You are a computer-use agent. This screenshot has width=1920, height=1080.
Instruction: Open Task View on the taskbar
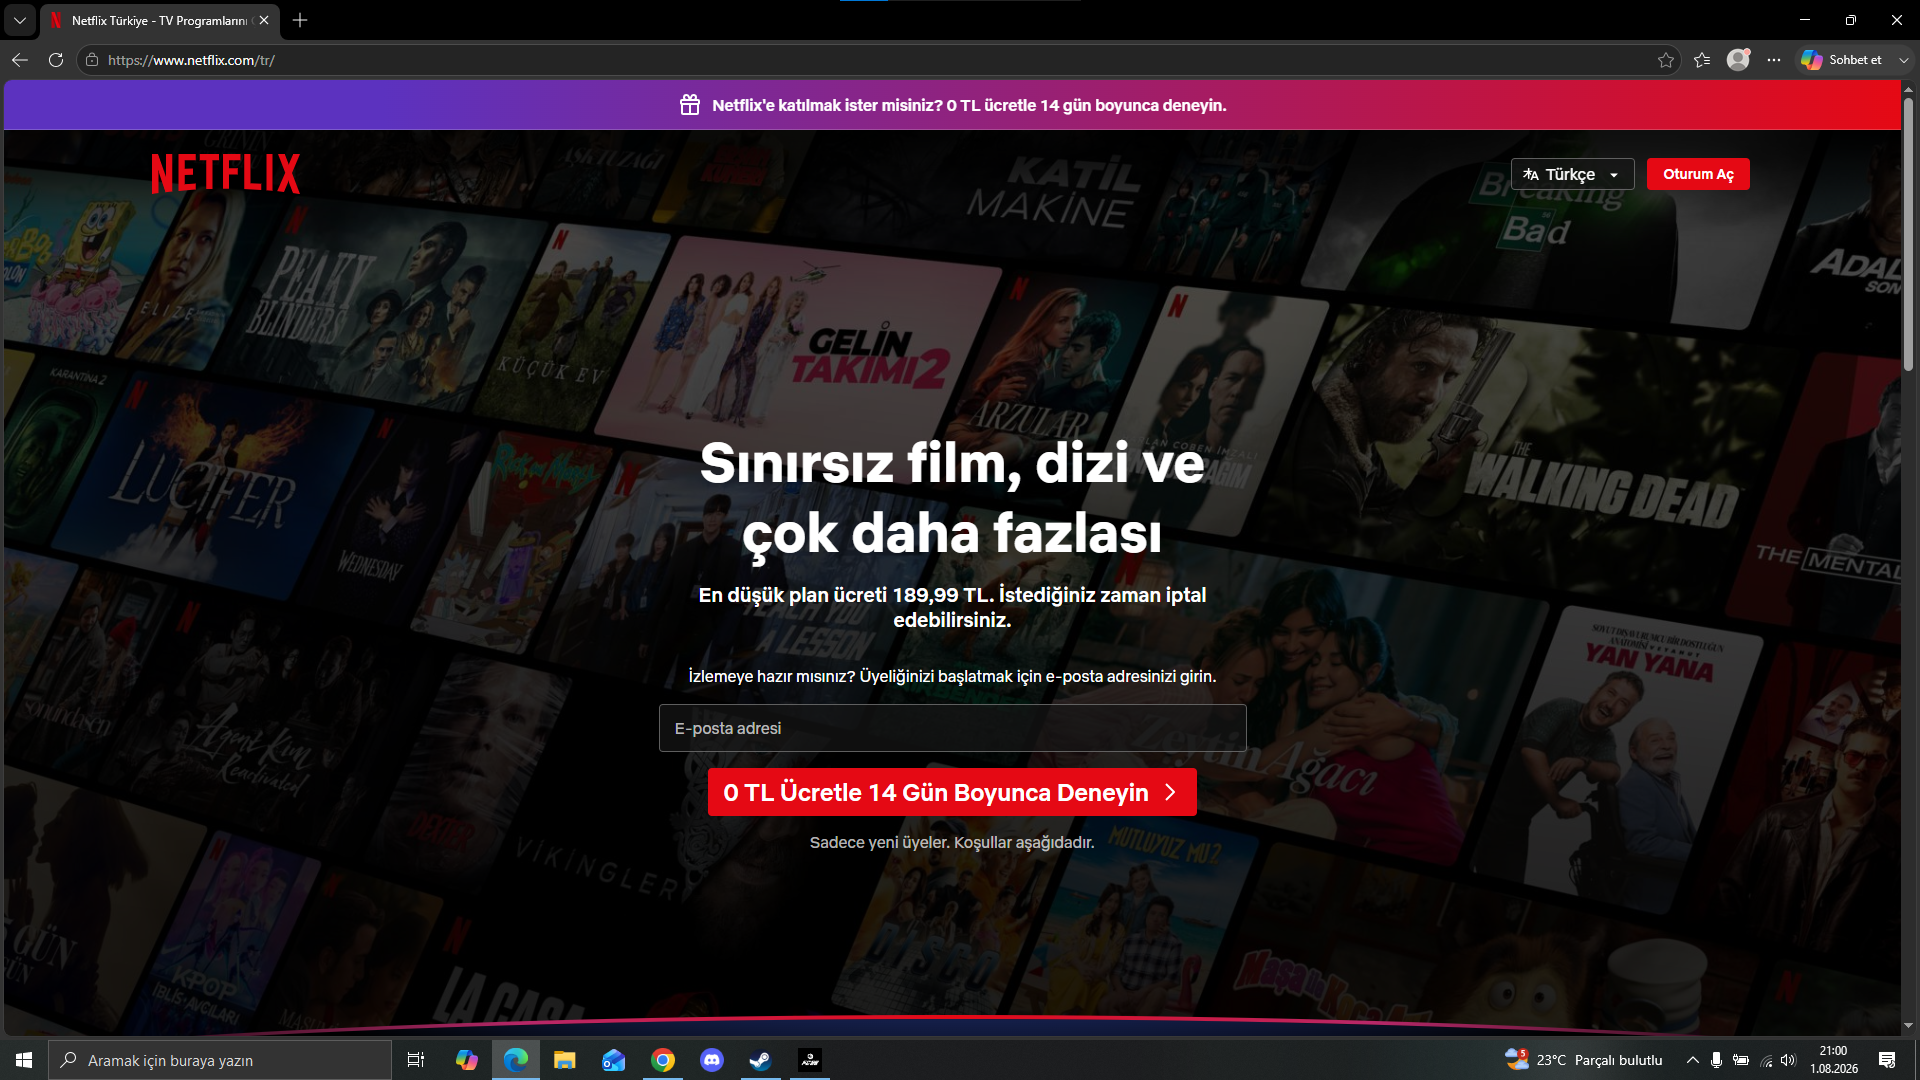tap(416, 1060)
